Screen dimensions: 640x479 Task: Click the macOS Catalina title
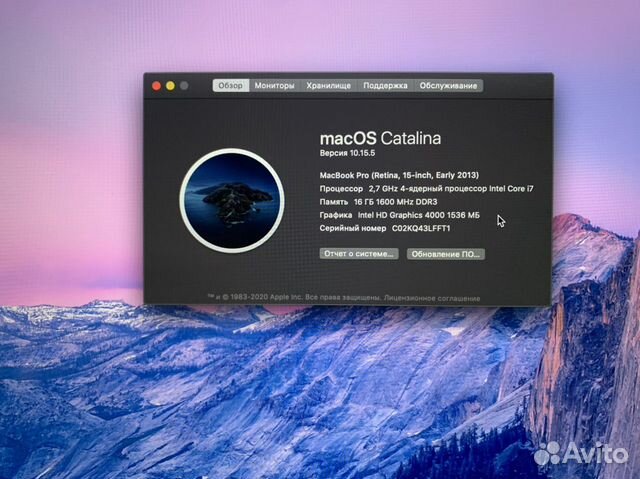[380, 138]
